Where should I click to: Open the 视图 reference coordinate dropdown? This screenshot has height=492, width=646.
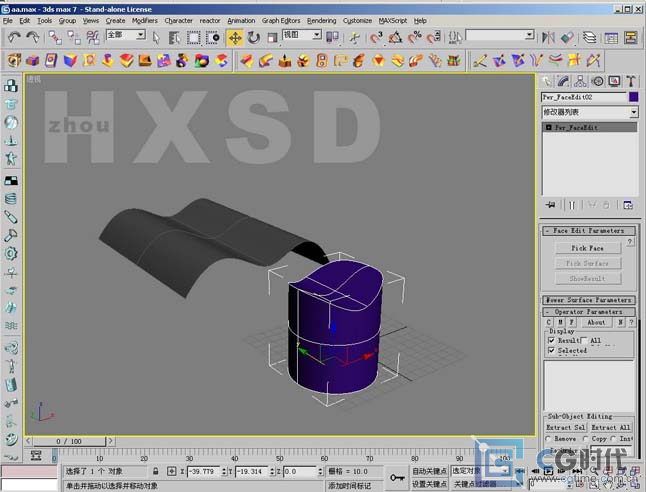pyautogui.click(x=316, y=35)
